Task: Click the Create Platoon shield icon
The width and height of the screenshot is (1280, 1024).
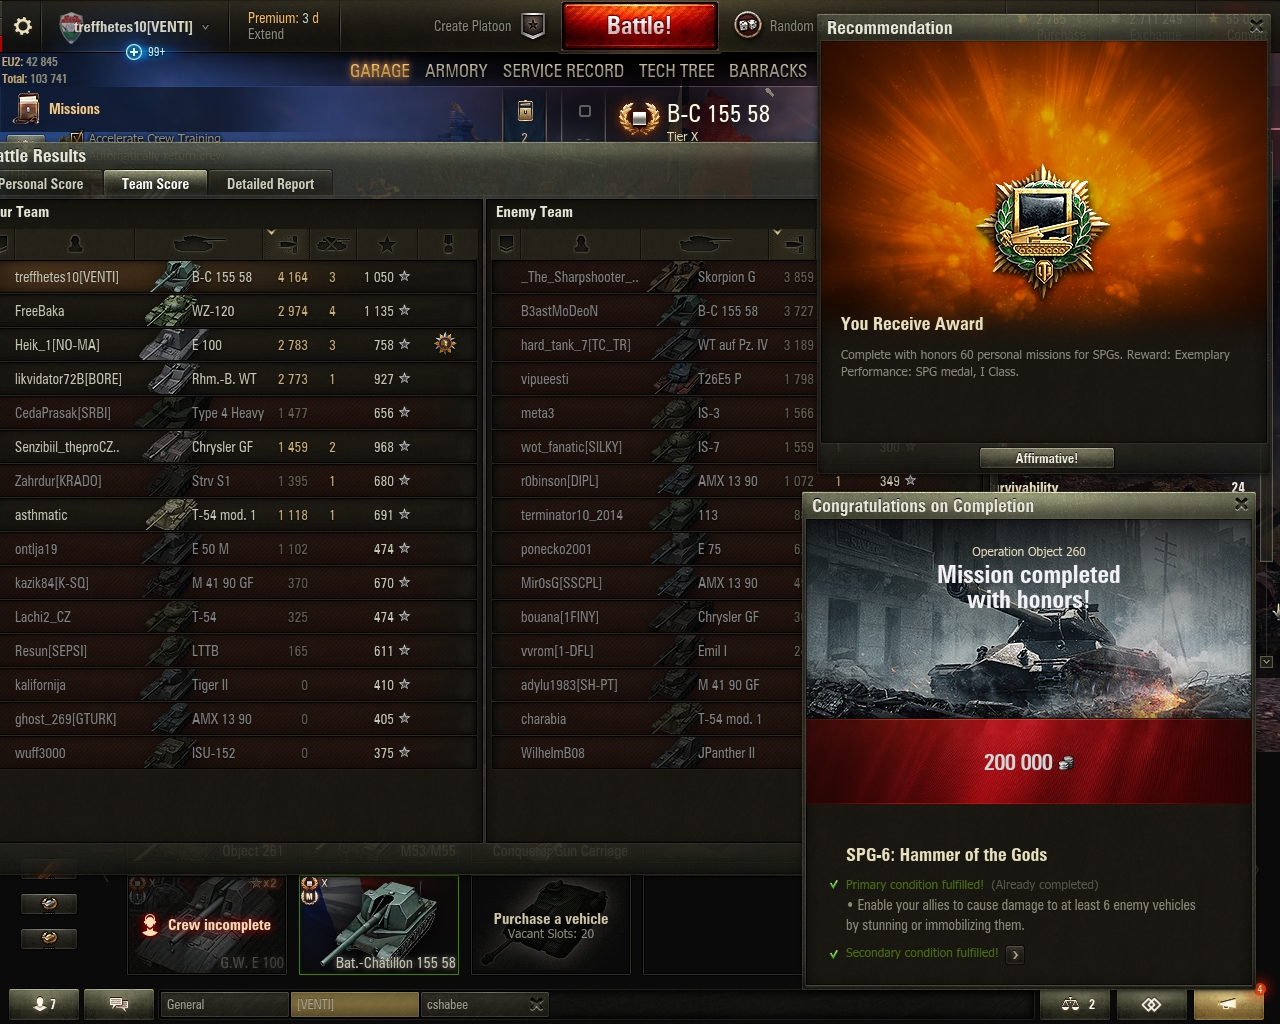Action: click(534, 26)
